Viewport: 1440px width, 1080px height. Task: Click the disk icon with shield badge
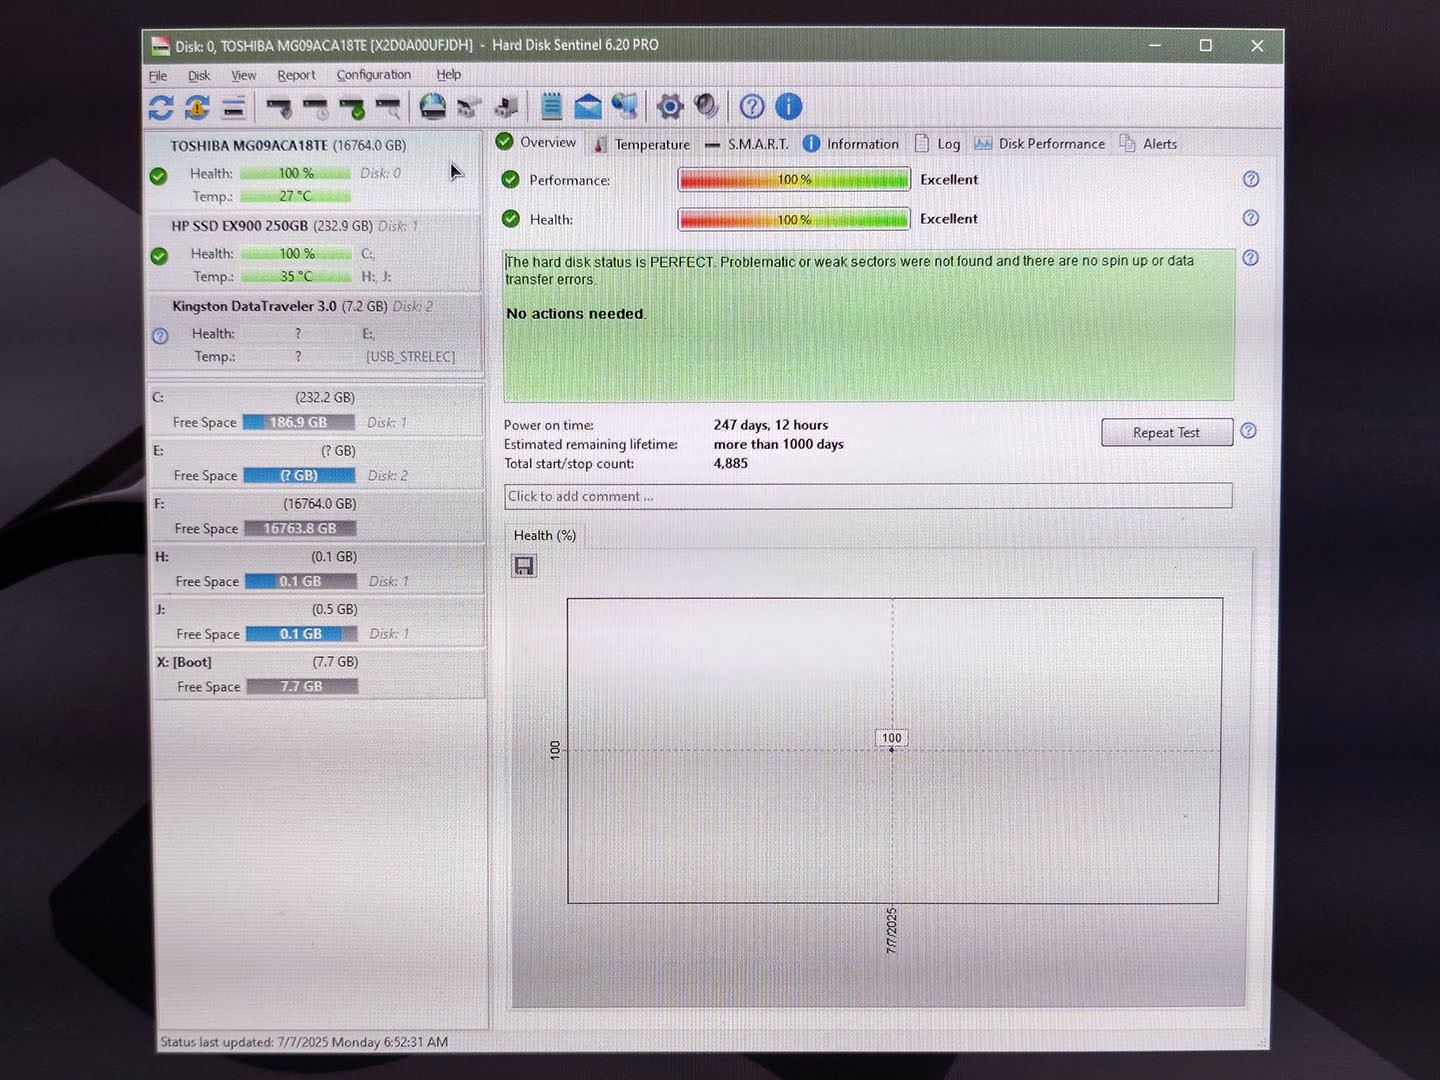279,107
